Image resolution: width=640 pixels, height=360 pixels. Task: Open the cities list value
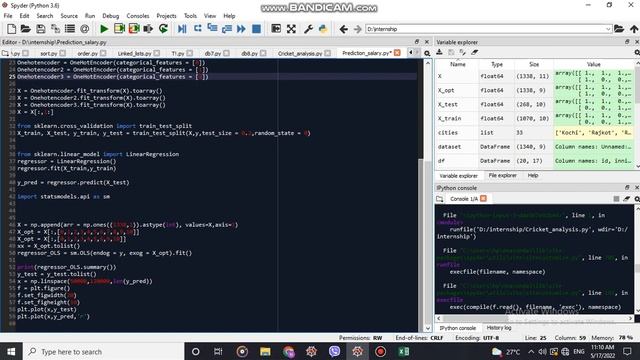click(593, 133)
